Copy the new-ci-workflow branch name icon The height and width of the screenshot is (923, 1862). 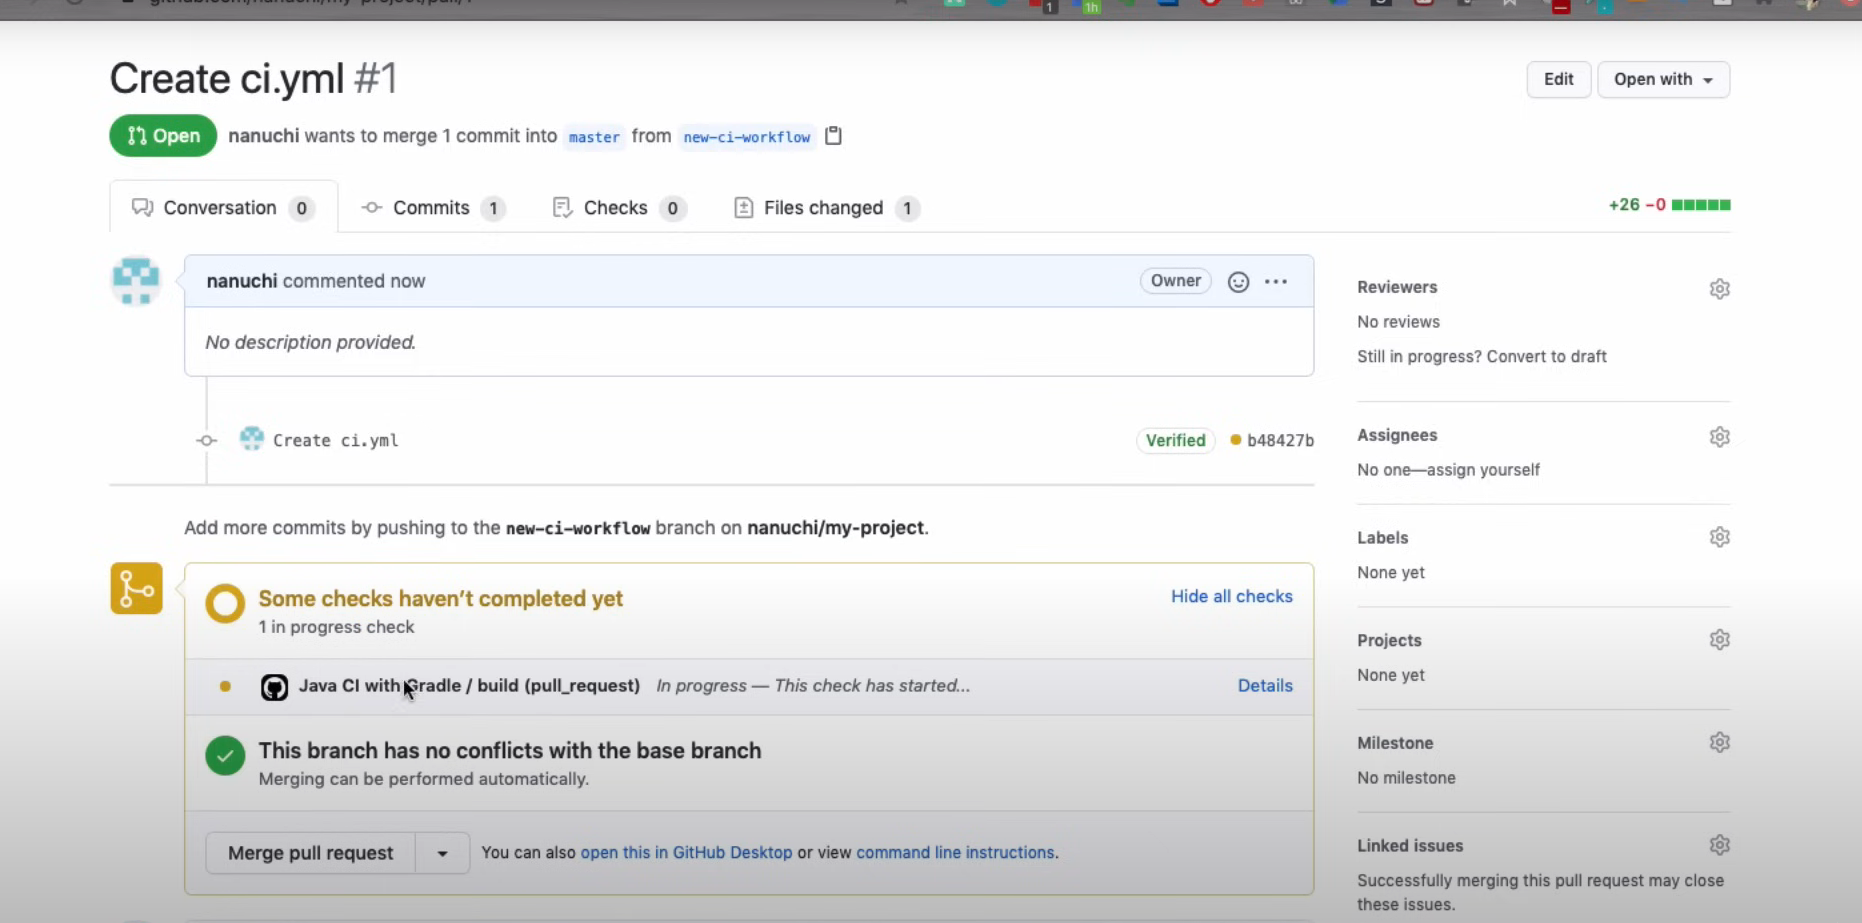(833, 136)
